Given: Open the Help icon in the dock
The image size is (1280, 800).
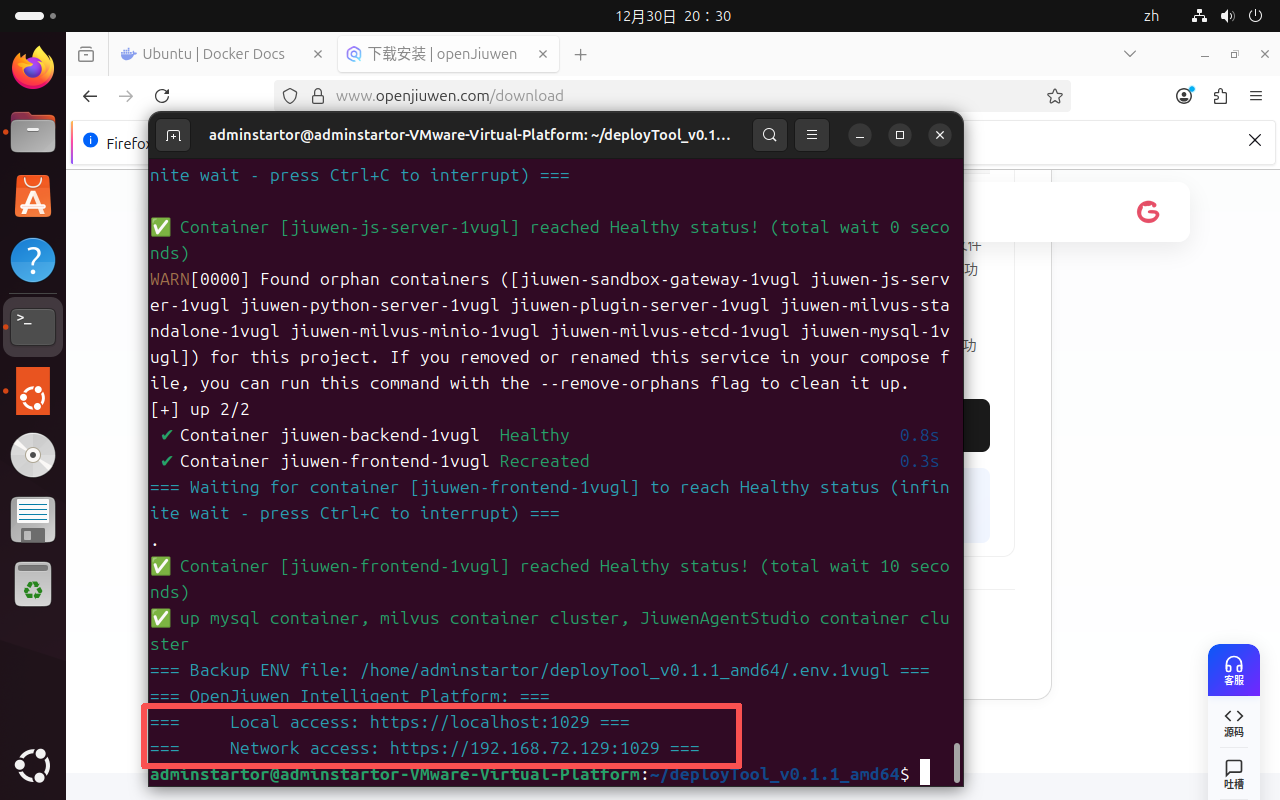Looking at the screenshot, I should (33, 262).
